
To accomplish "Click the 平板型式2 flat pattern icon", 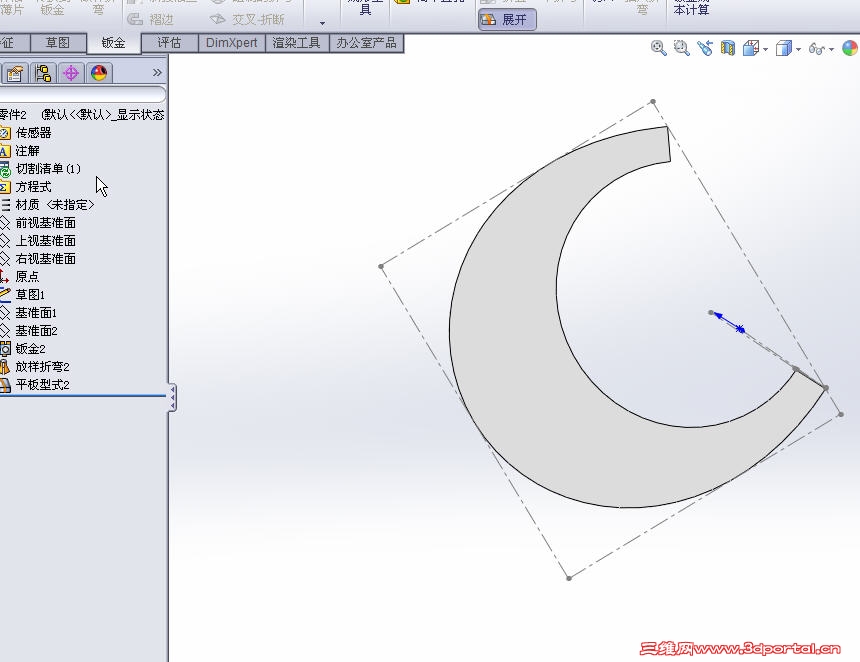I will coord(5,384).
